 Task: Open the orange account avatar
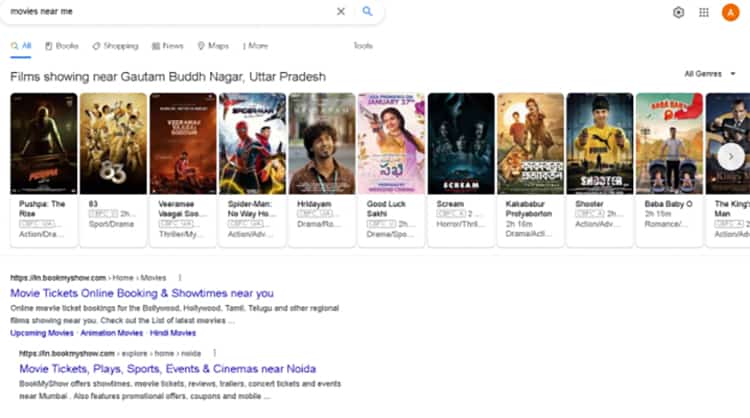pos(730,12)
